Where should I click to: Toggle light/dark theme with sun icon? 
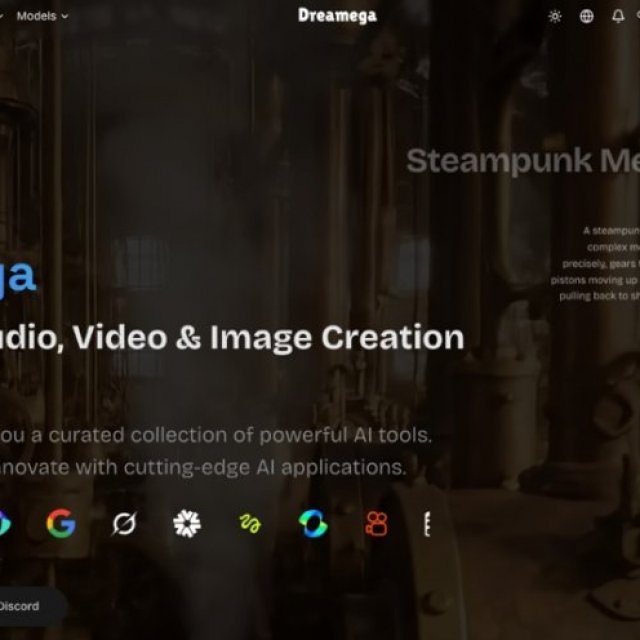point(555,16)
